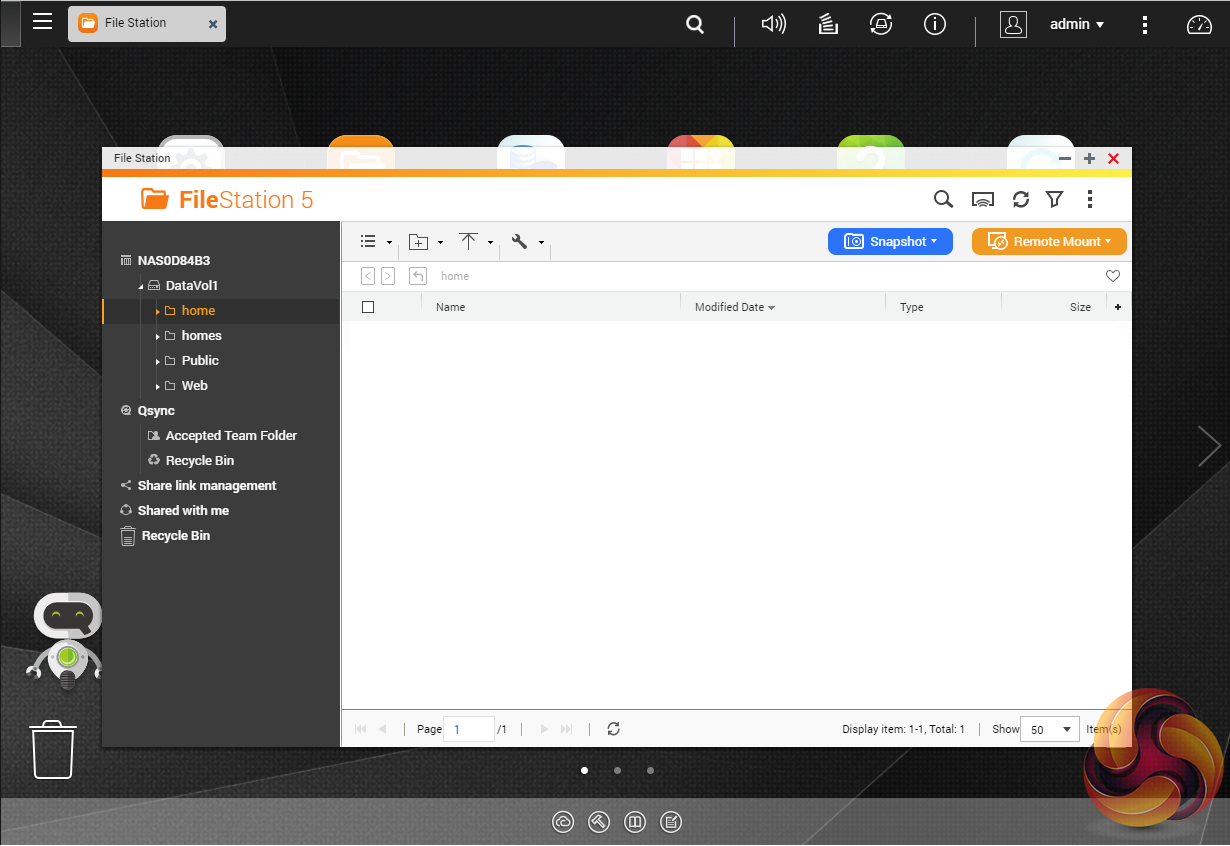Open event notifications info icon
Image resolution: width=1230 pixels, height=846 pixels.
(935, 24)
